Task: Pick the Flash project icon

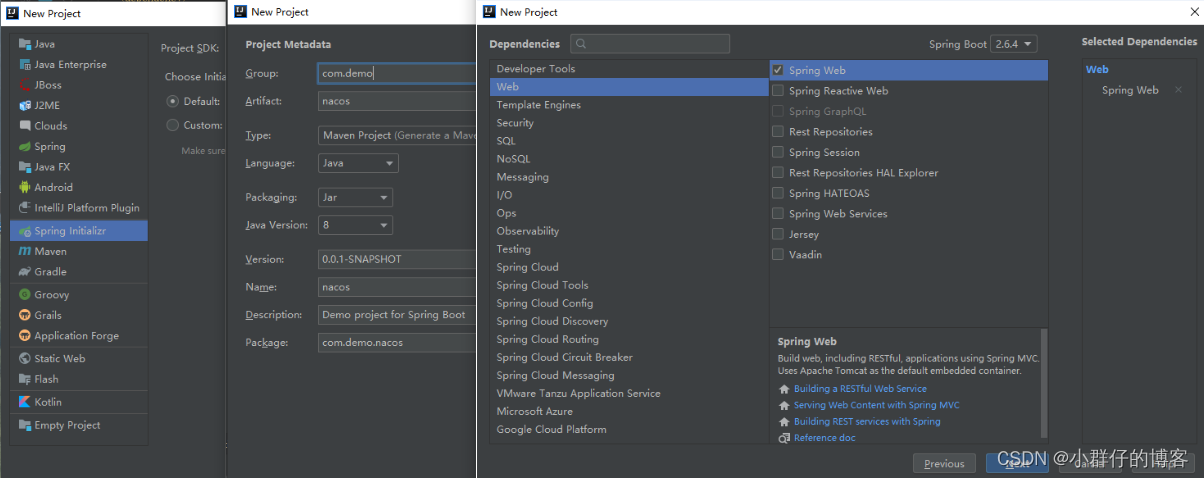Action: click(25, 379)
